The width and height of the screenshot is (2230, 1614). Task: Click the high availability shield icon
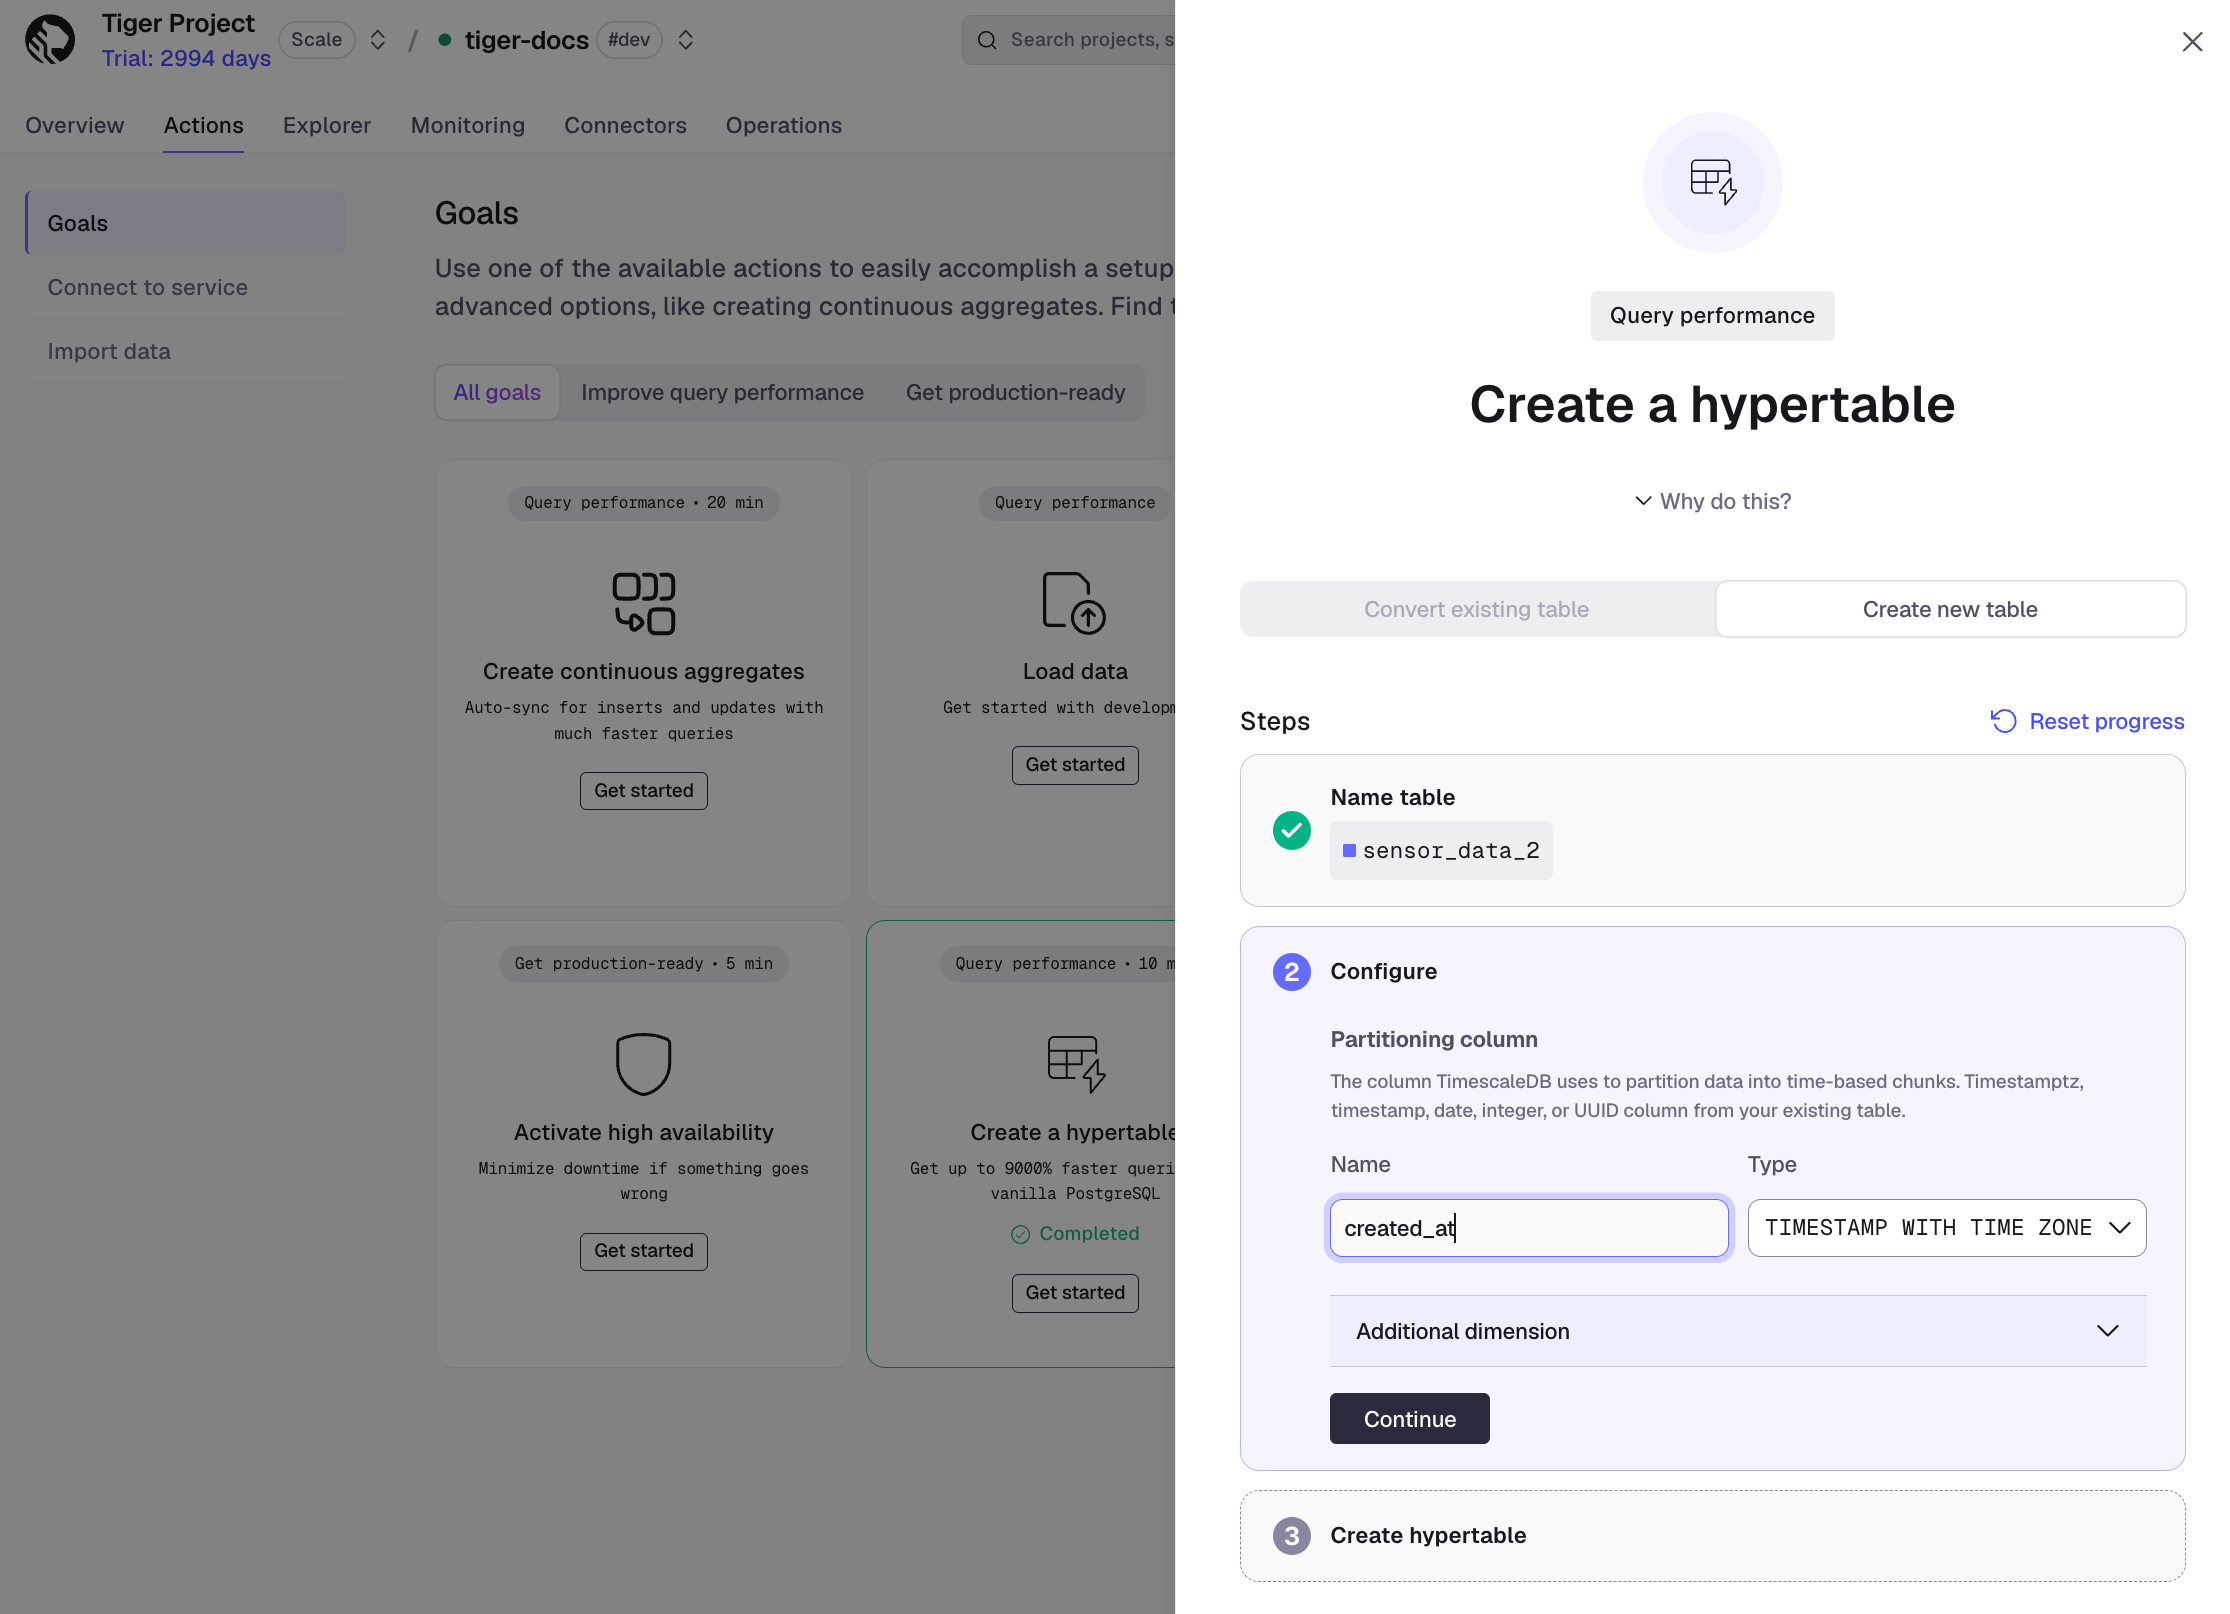point(644,1063)
